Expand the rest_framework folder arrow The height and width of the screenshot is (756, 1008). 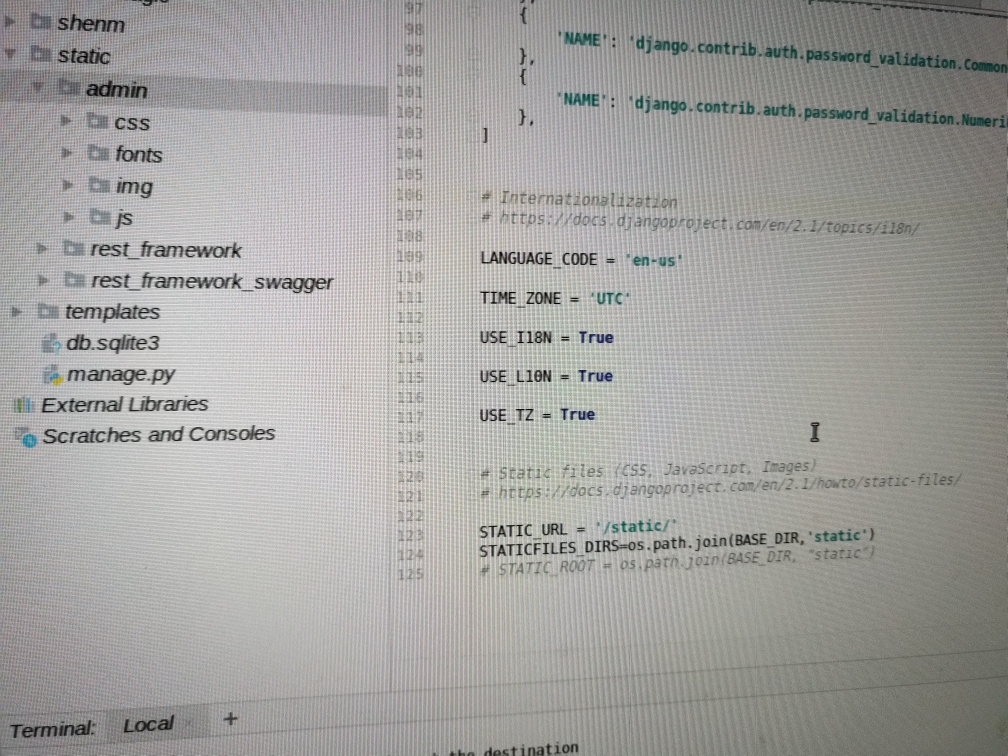coord(42,248)
